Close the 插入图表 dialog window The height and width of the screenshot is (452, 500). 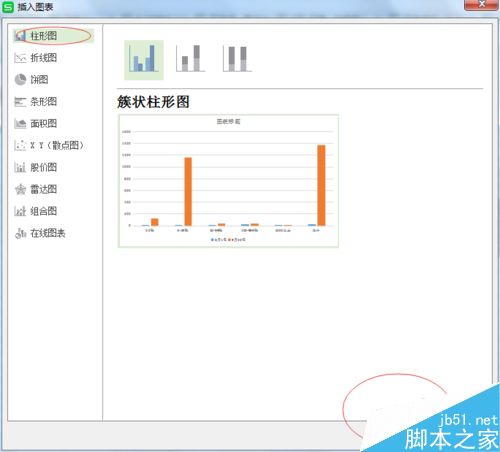tap(481, 5)
